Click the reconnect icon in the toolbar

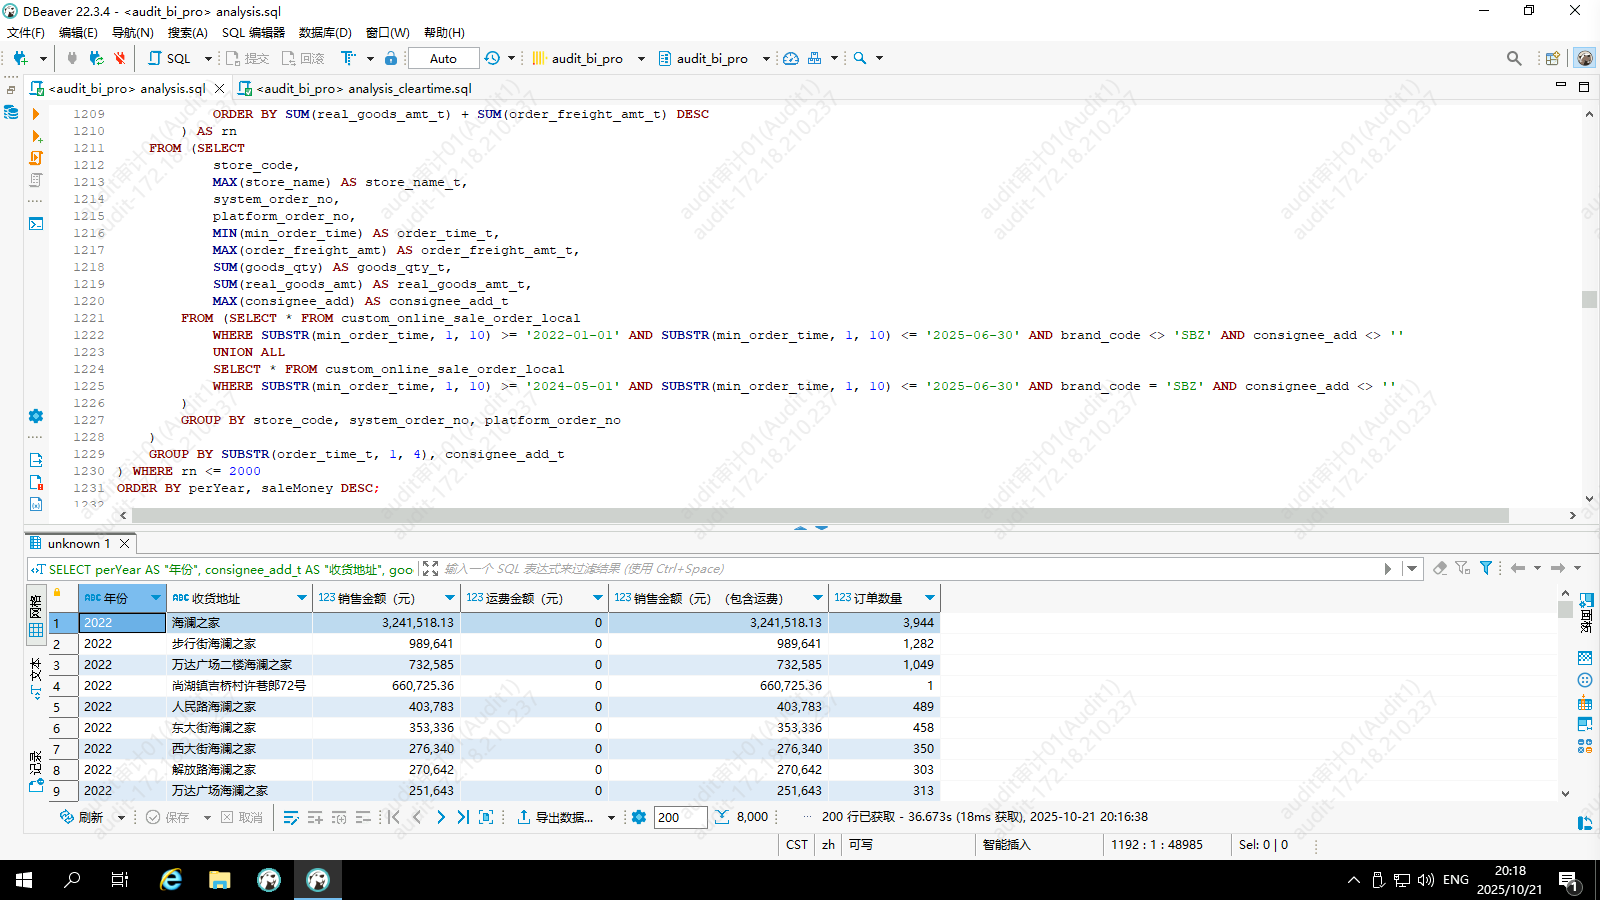(96, 58)
